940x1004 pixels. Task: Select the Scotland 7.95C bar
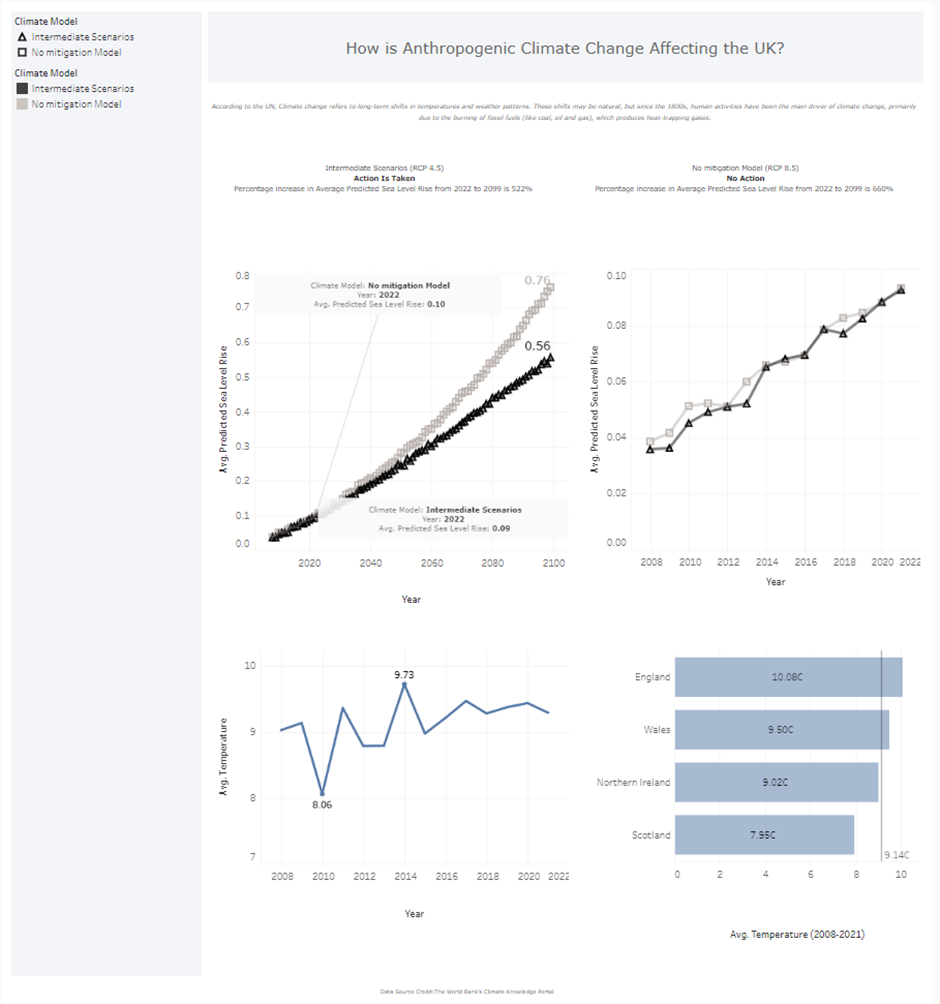(x=764, y=835)
